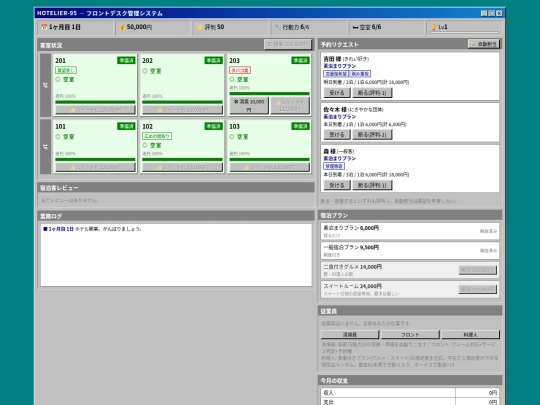Accept 森 様's reservation with 受ける

click(x=337, y=185)
